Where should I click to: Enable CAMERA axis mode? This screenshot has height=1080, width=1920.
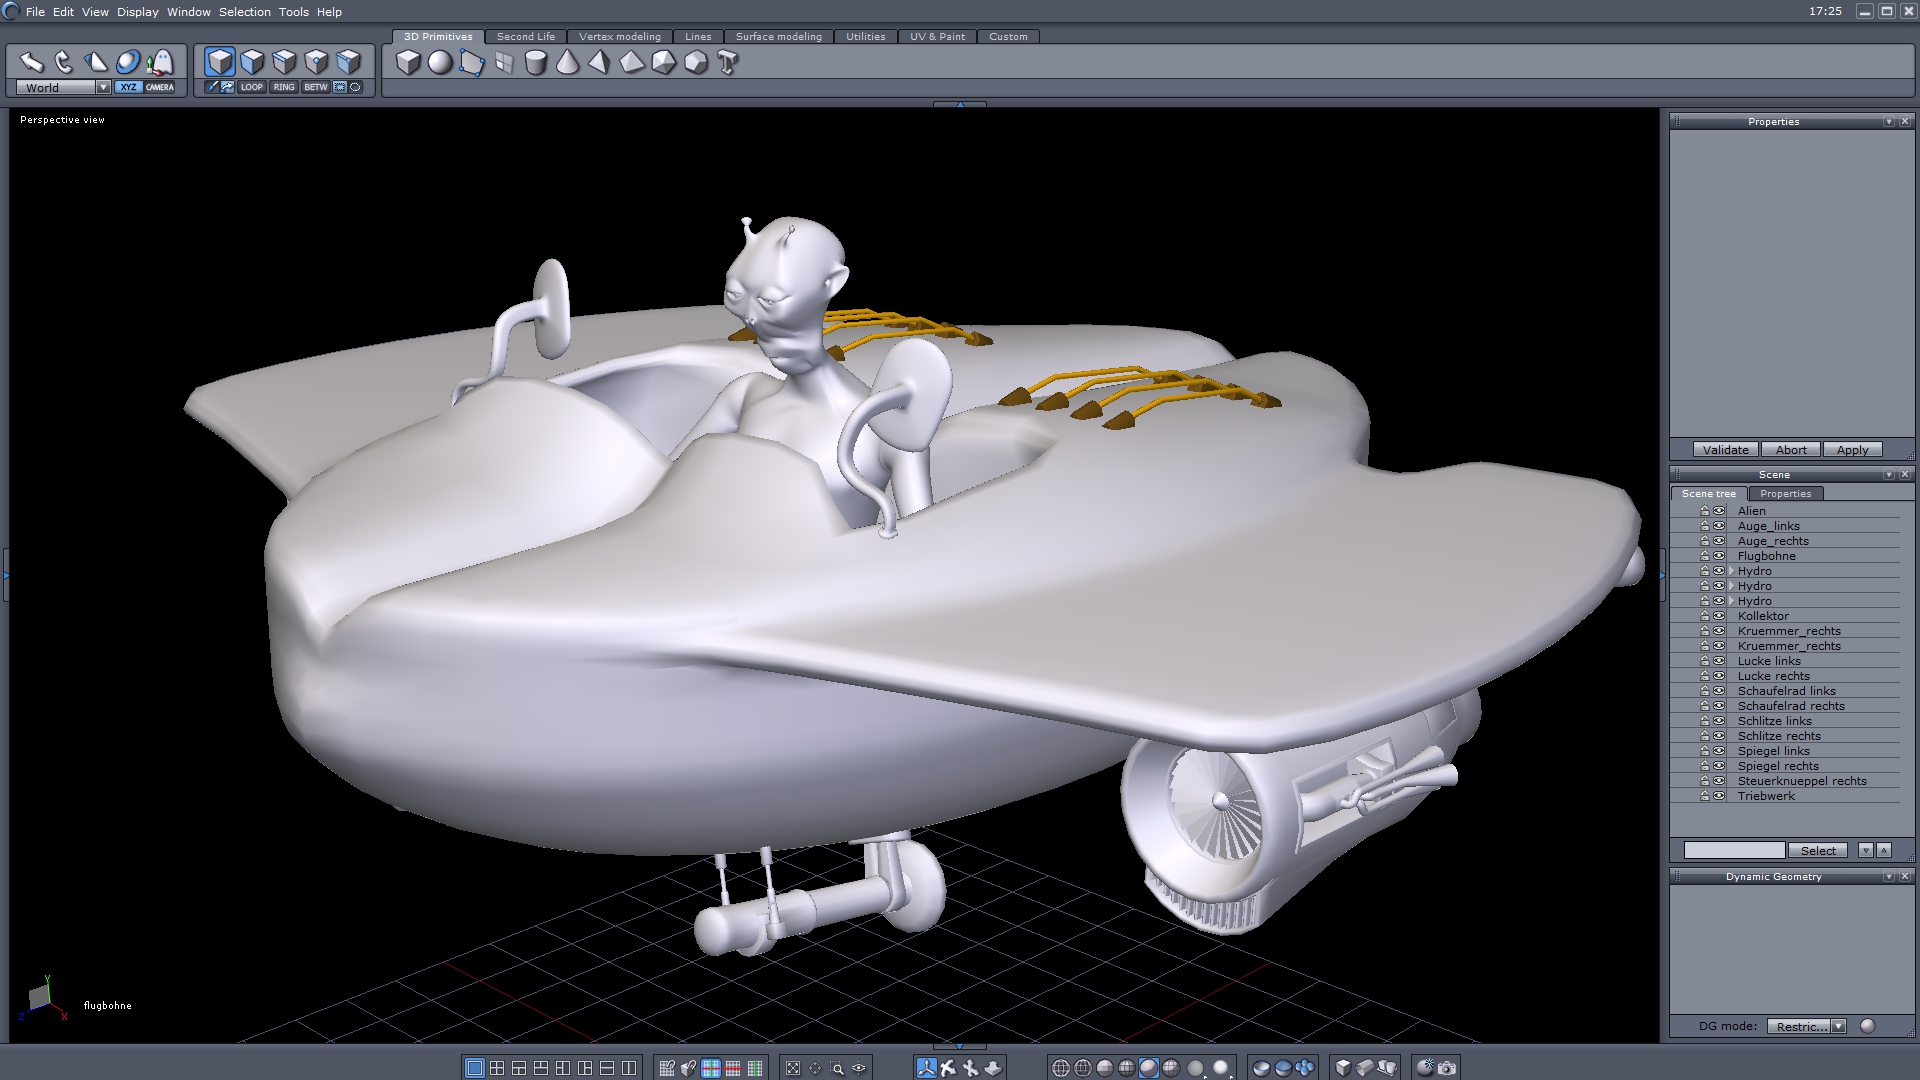[x=160, y=87]
